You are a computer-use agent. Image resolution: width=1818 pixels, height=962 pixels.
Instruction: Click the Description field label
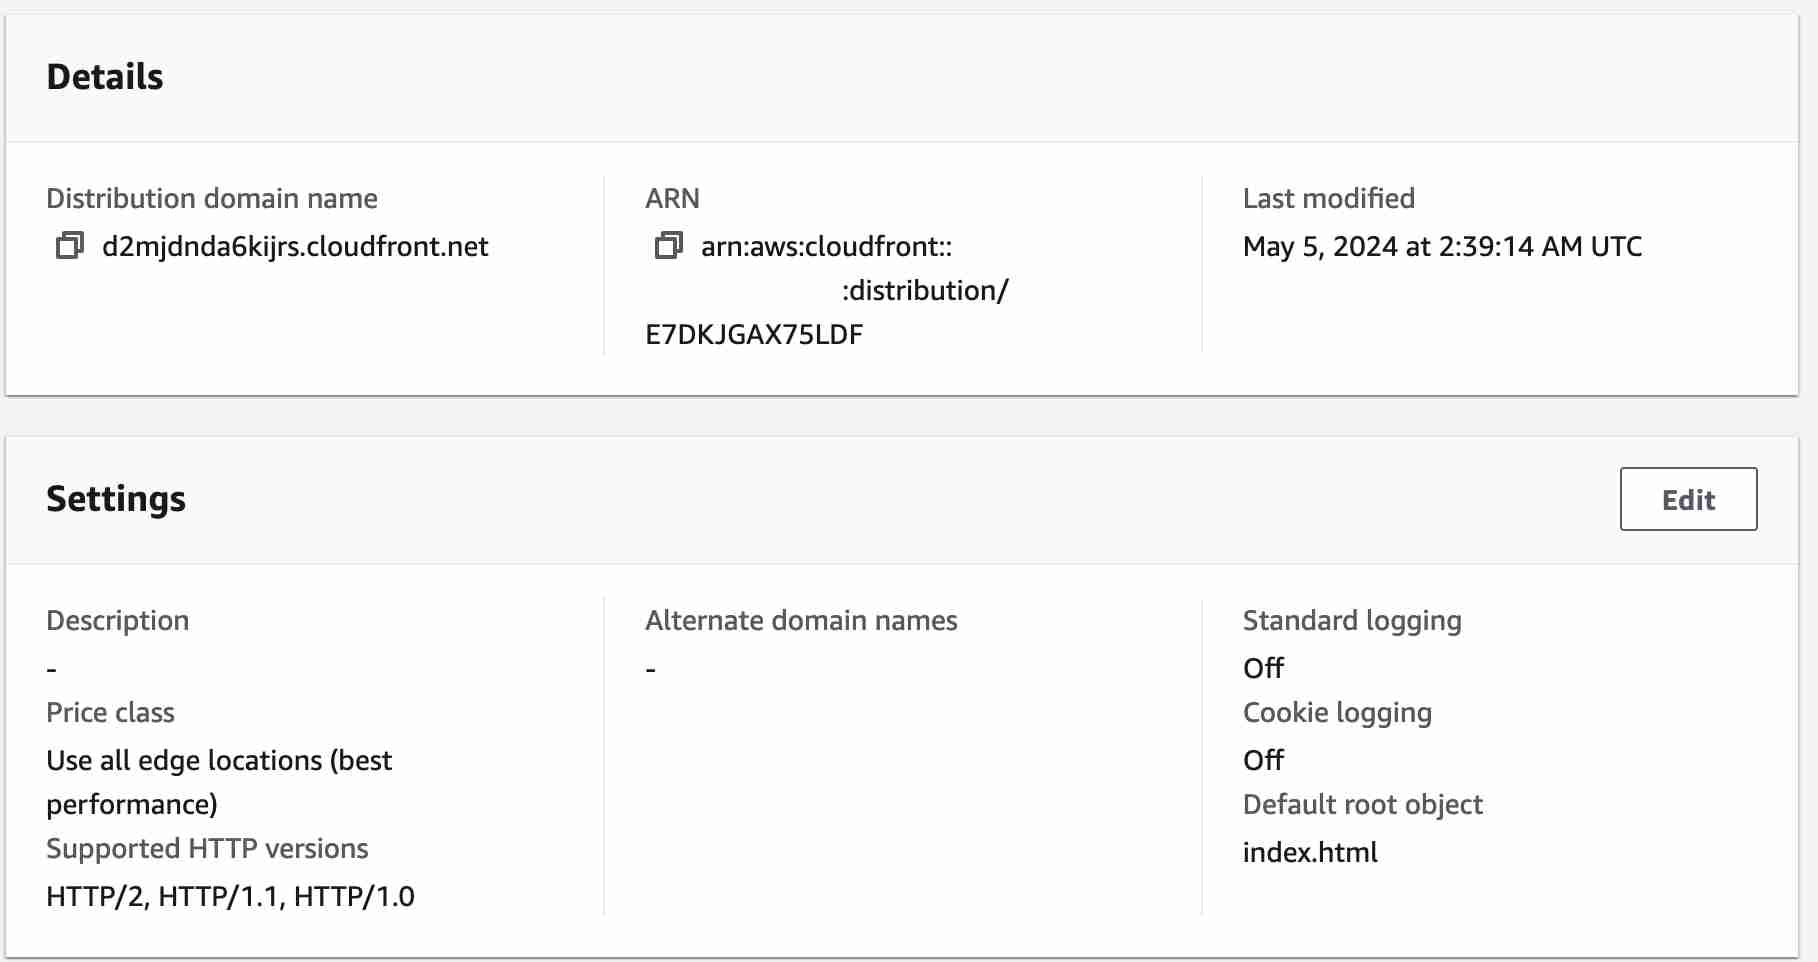point(117,620)
